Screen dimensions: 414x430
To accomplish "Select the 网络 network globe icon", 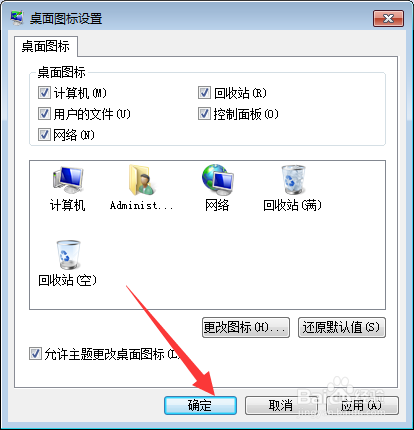I will [218, 180].
